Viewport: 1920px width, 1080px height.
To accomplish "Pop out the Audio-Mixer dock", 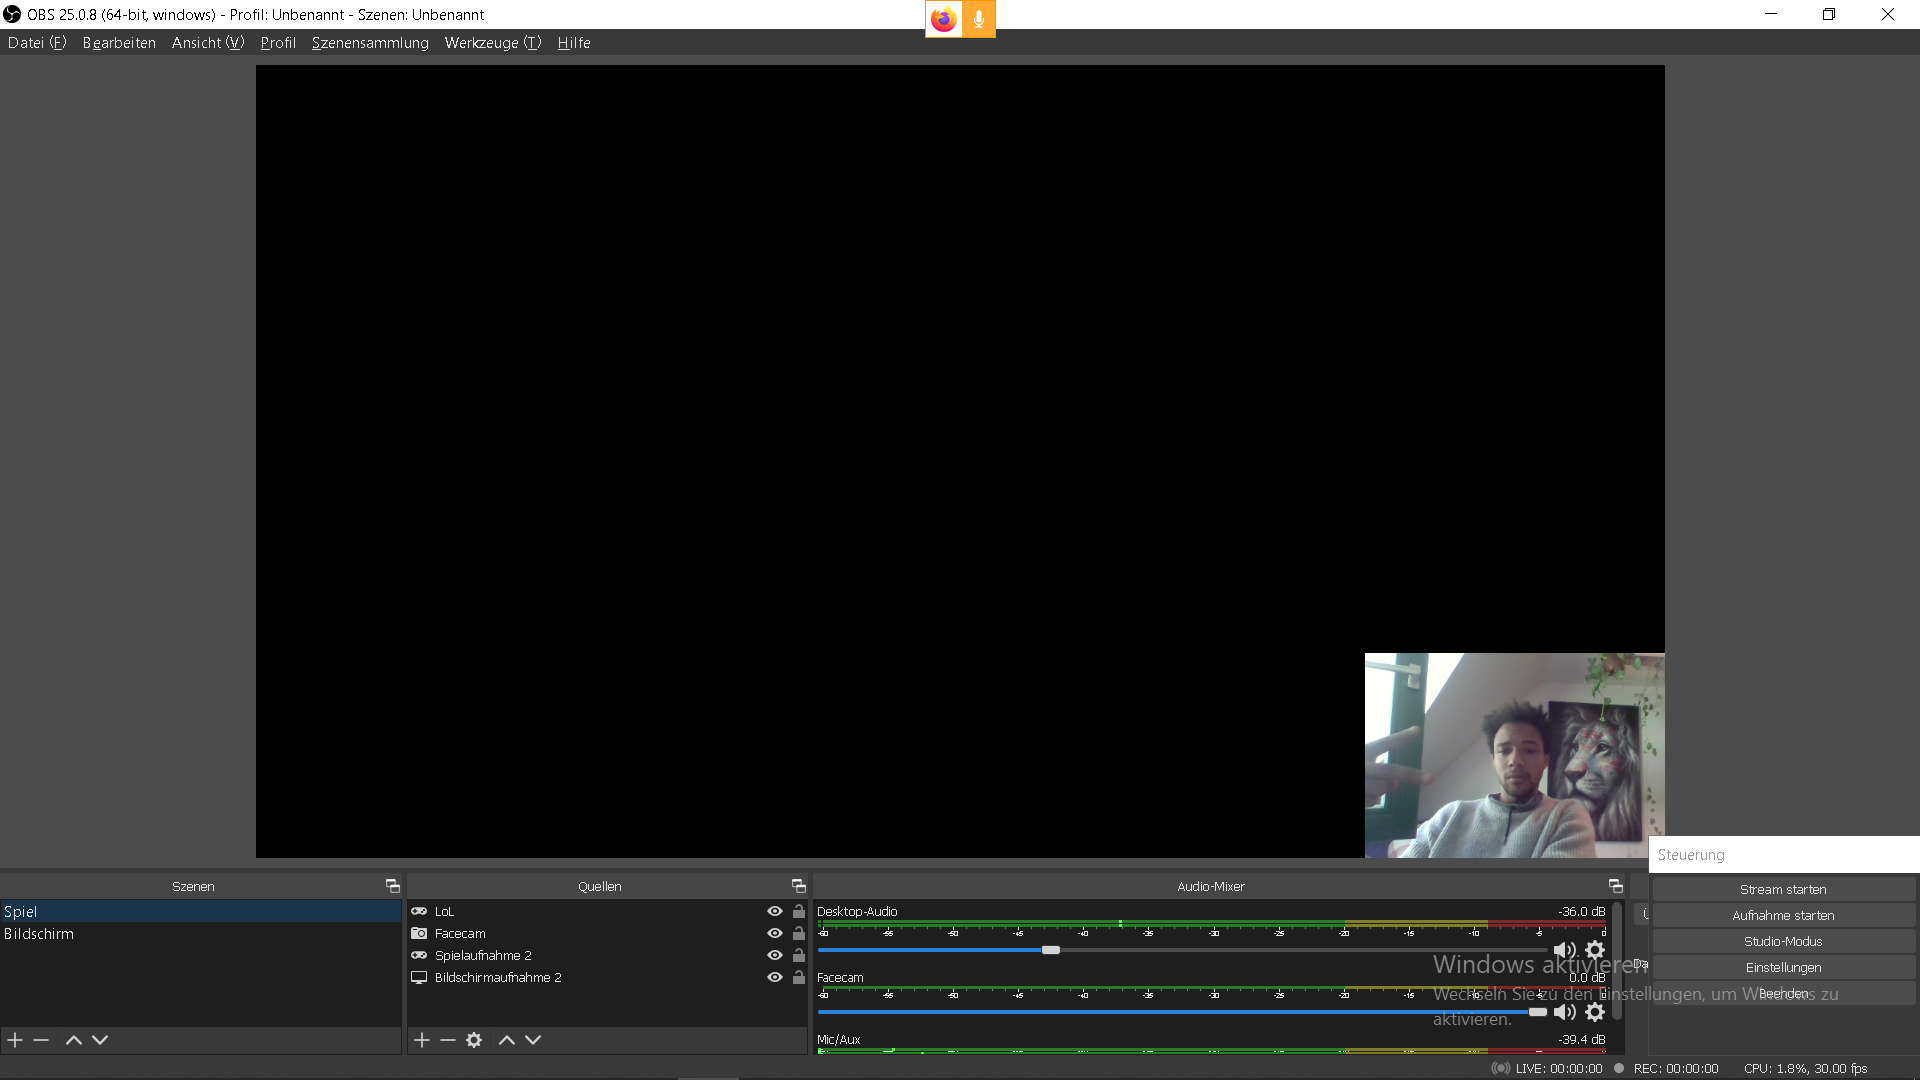I will [1615, 886].
